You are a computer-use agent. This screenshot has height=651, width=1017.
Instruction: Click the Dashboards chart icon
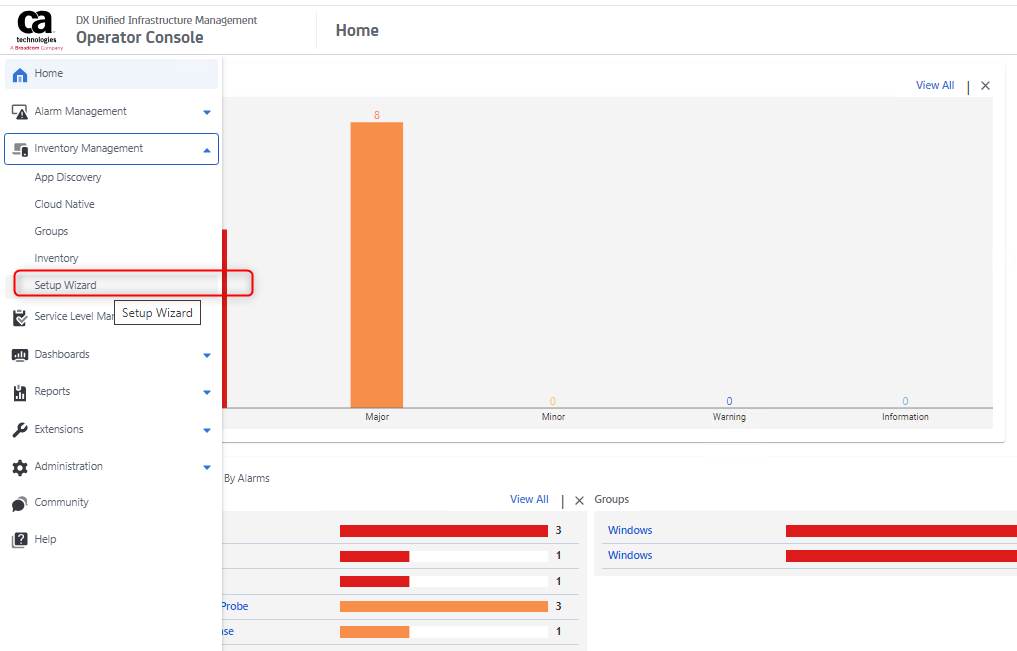point(19,355)
